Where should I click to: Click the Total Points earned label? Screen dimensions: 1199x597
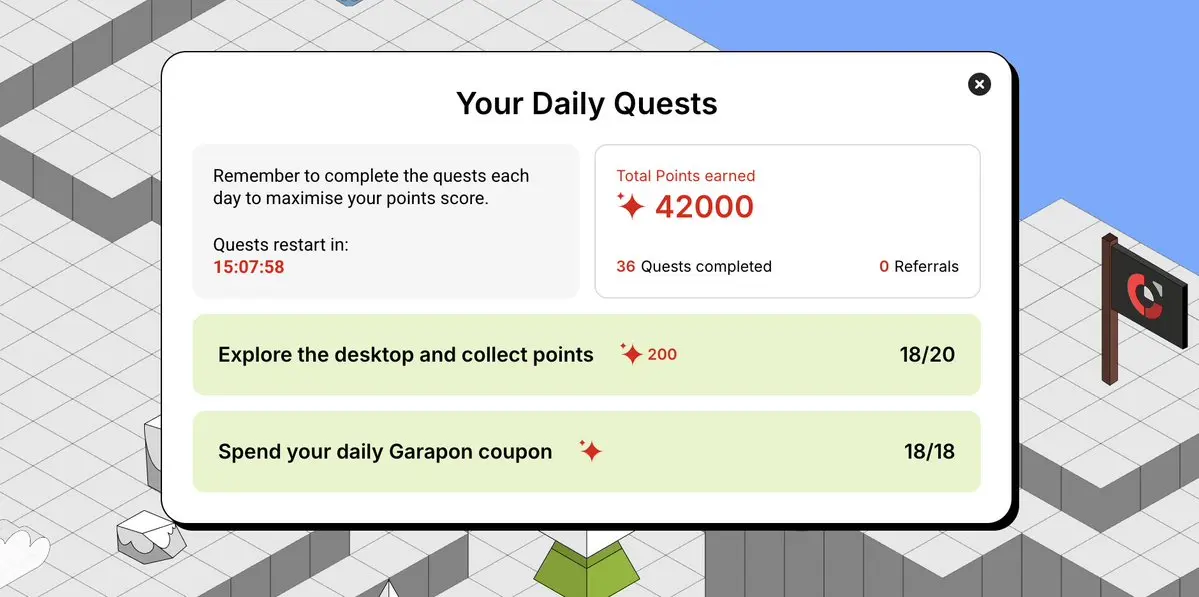[686, 176]
